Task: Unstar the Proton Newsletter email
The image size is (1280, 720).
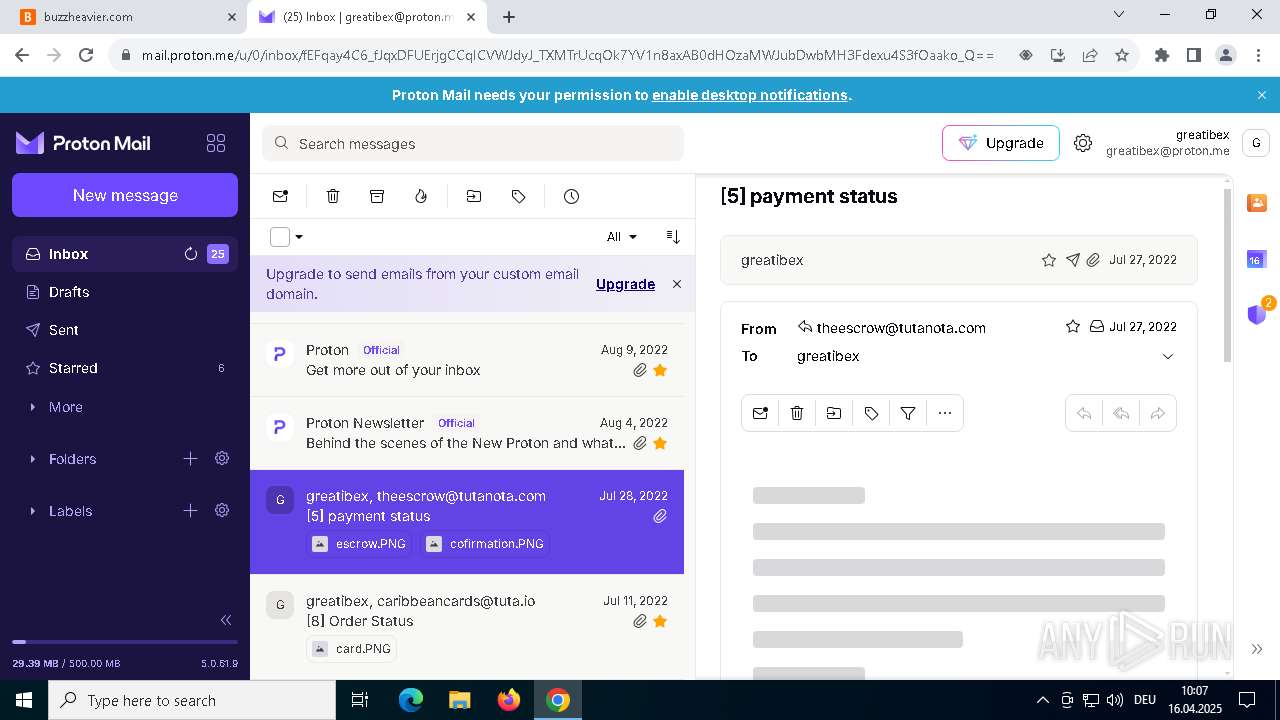Action: tap(660, 443)
